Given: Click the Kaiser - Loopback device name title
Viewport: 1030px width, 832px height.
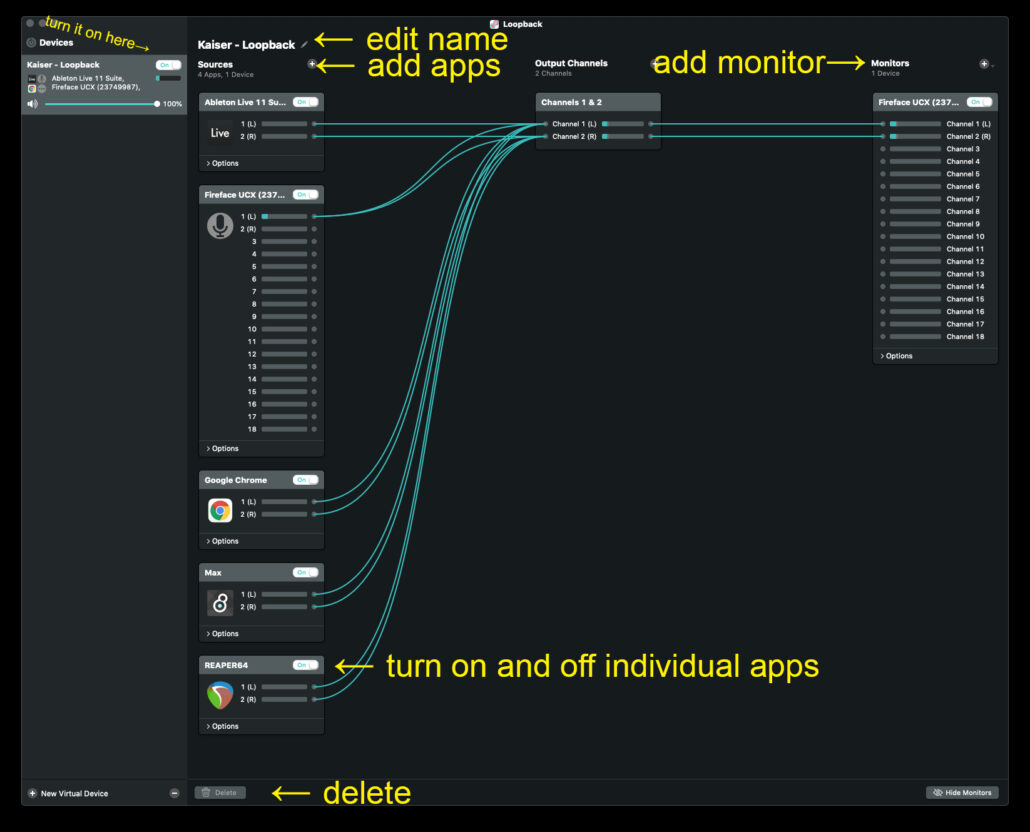Looking at the screenshot, I should pos(246,45).
